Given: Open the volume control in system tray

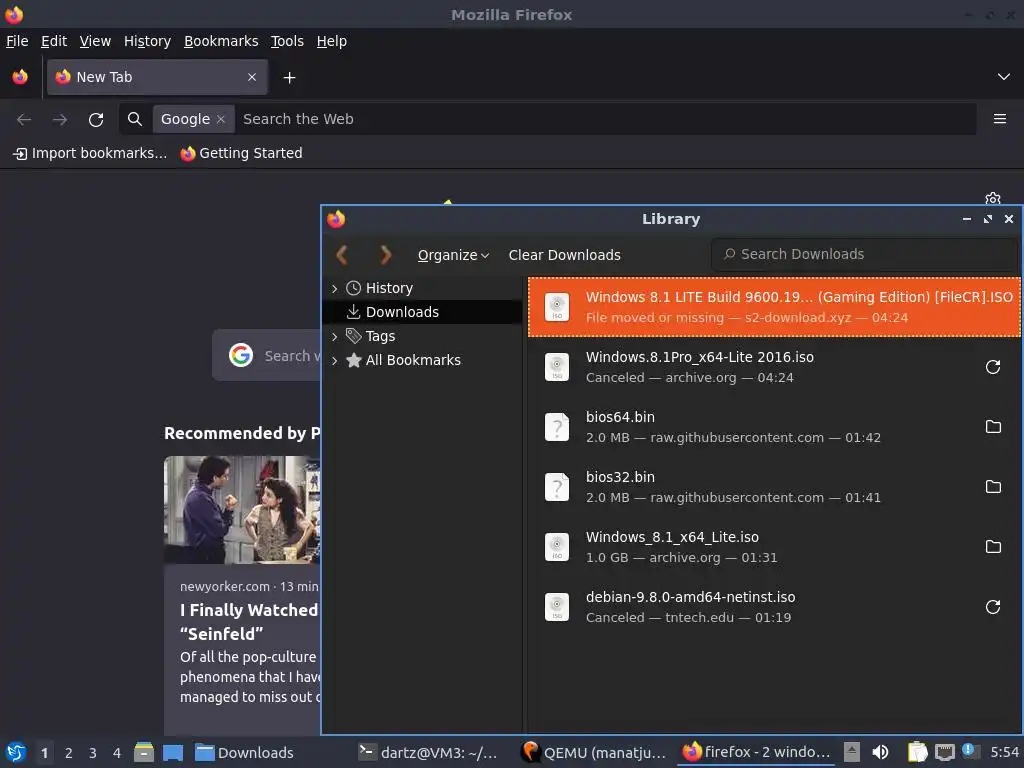Looking at the screenshot, I should 880,752.
